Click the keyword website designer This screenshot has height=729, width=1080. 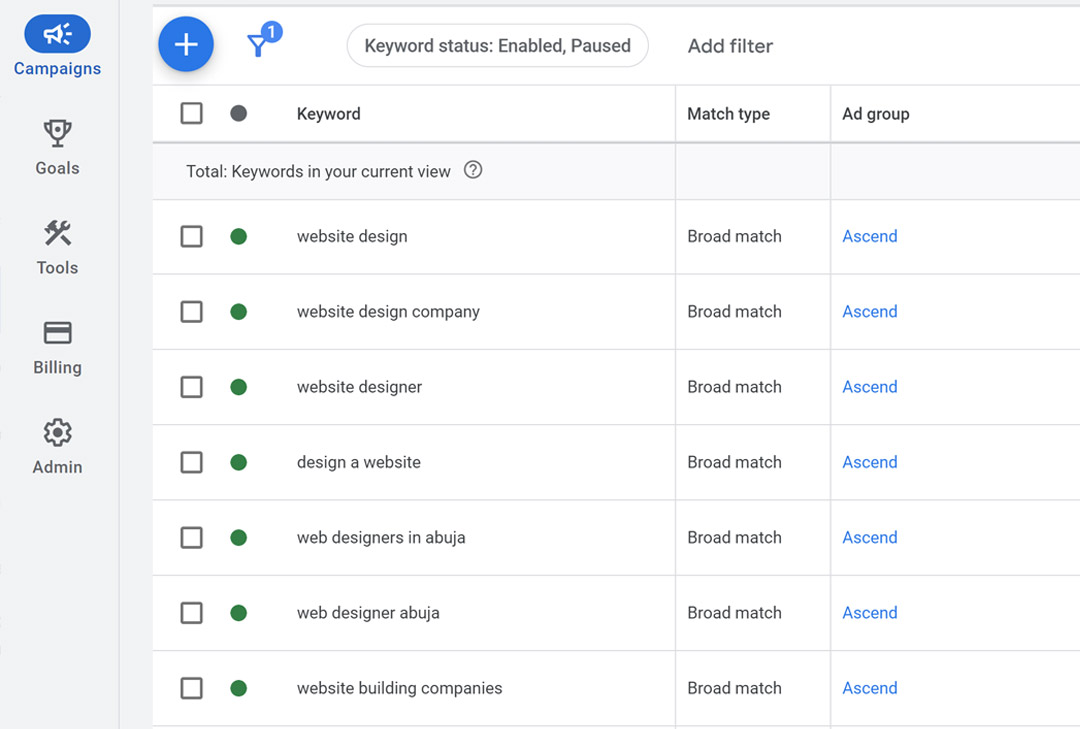coord(360,387)
